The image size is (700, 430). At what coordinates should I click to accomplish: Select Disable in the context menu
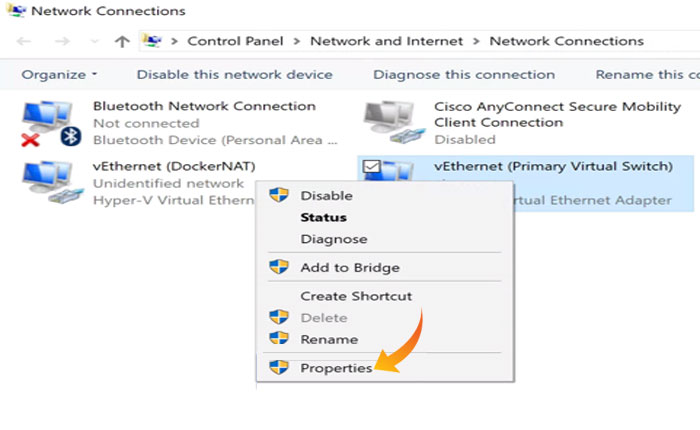326,195
